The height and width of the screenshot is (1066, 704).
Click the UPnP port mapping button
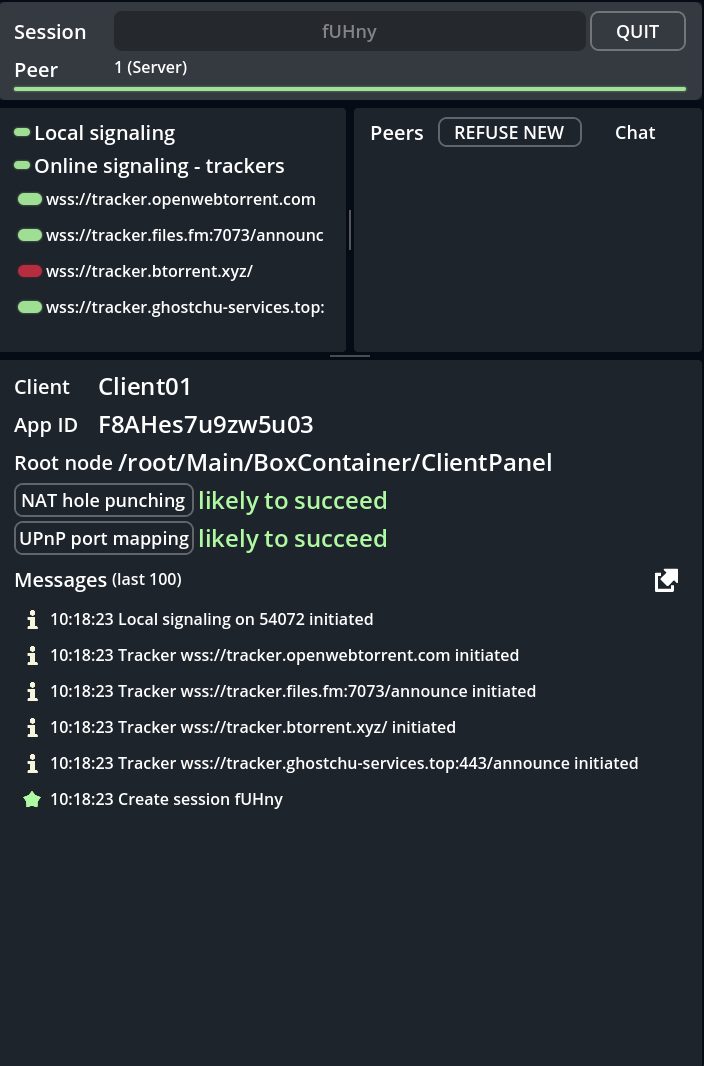point(104,539)
